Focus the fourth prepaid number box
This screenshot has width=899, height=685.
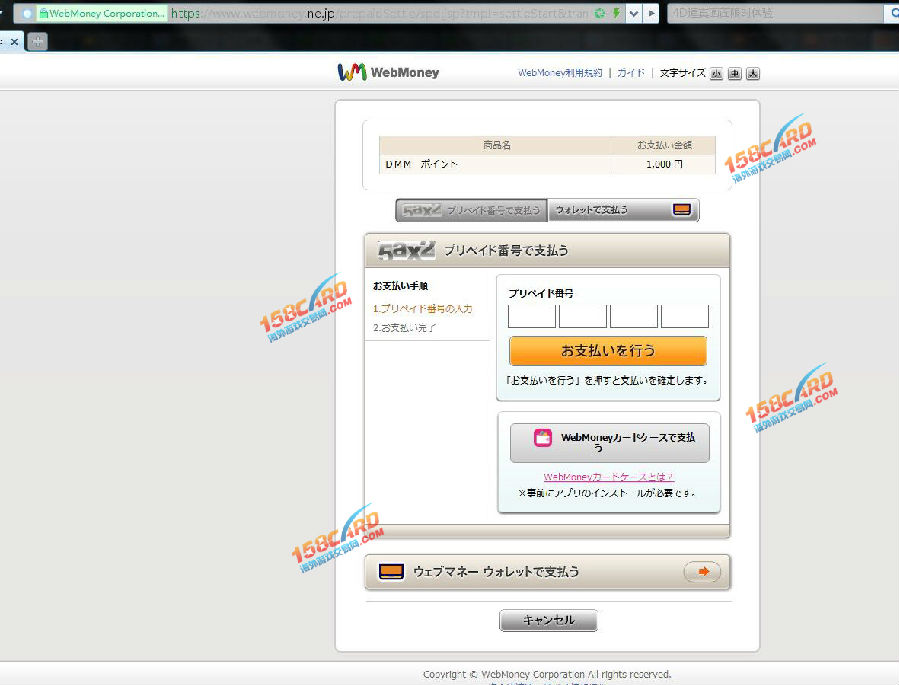pos(685,316)
